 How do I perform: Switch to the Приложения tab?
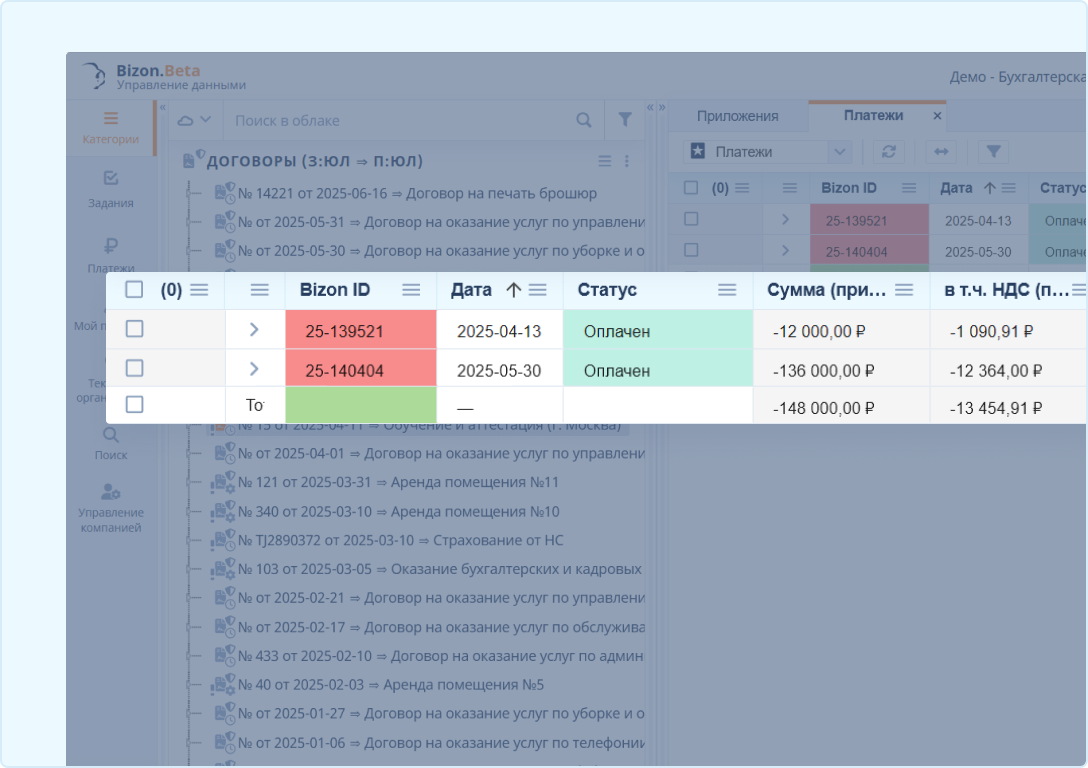click(737, 116)
